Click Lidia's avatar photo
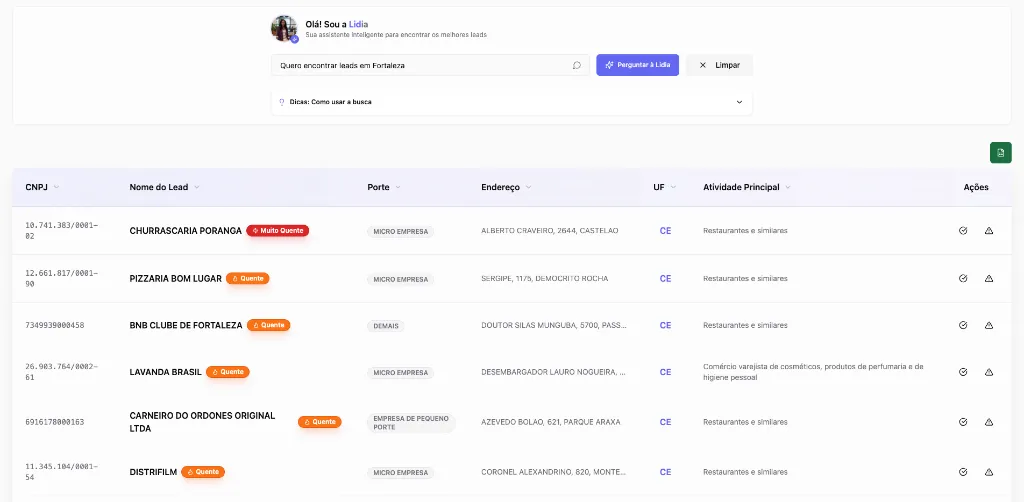Viewport: 1024px width, 502px height. [x=284, y=29]
